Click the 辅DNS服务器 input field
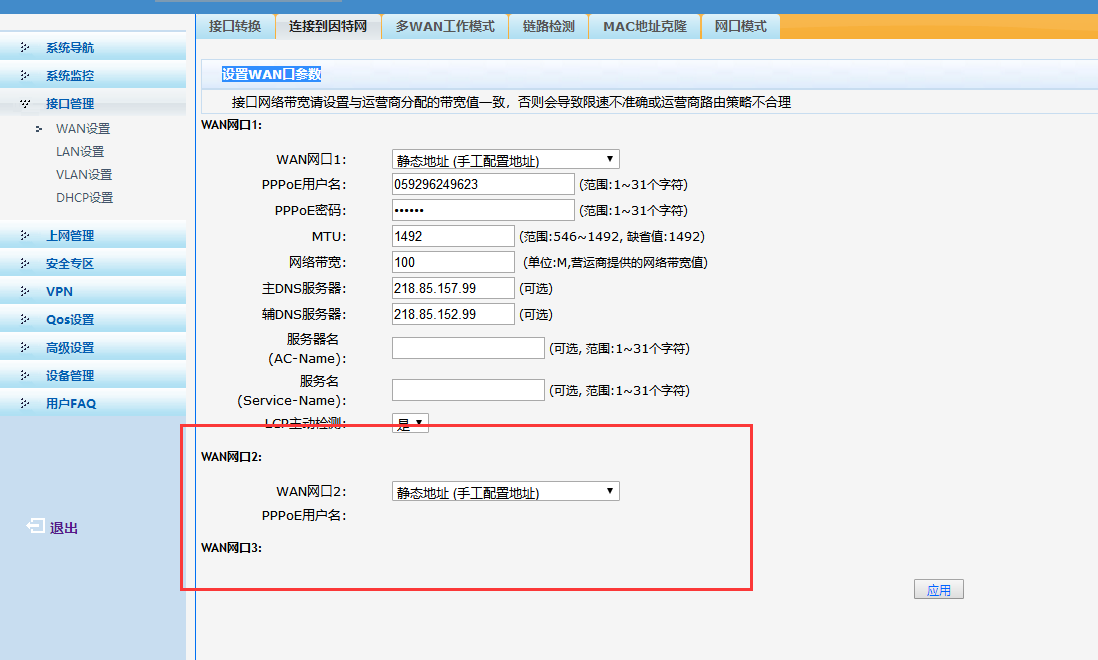The image size is (1098, 660). pos(453,314)
